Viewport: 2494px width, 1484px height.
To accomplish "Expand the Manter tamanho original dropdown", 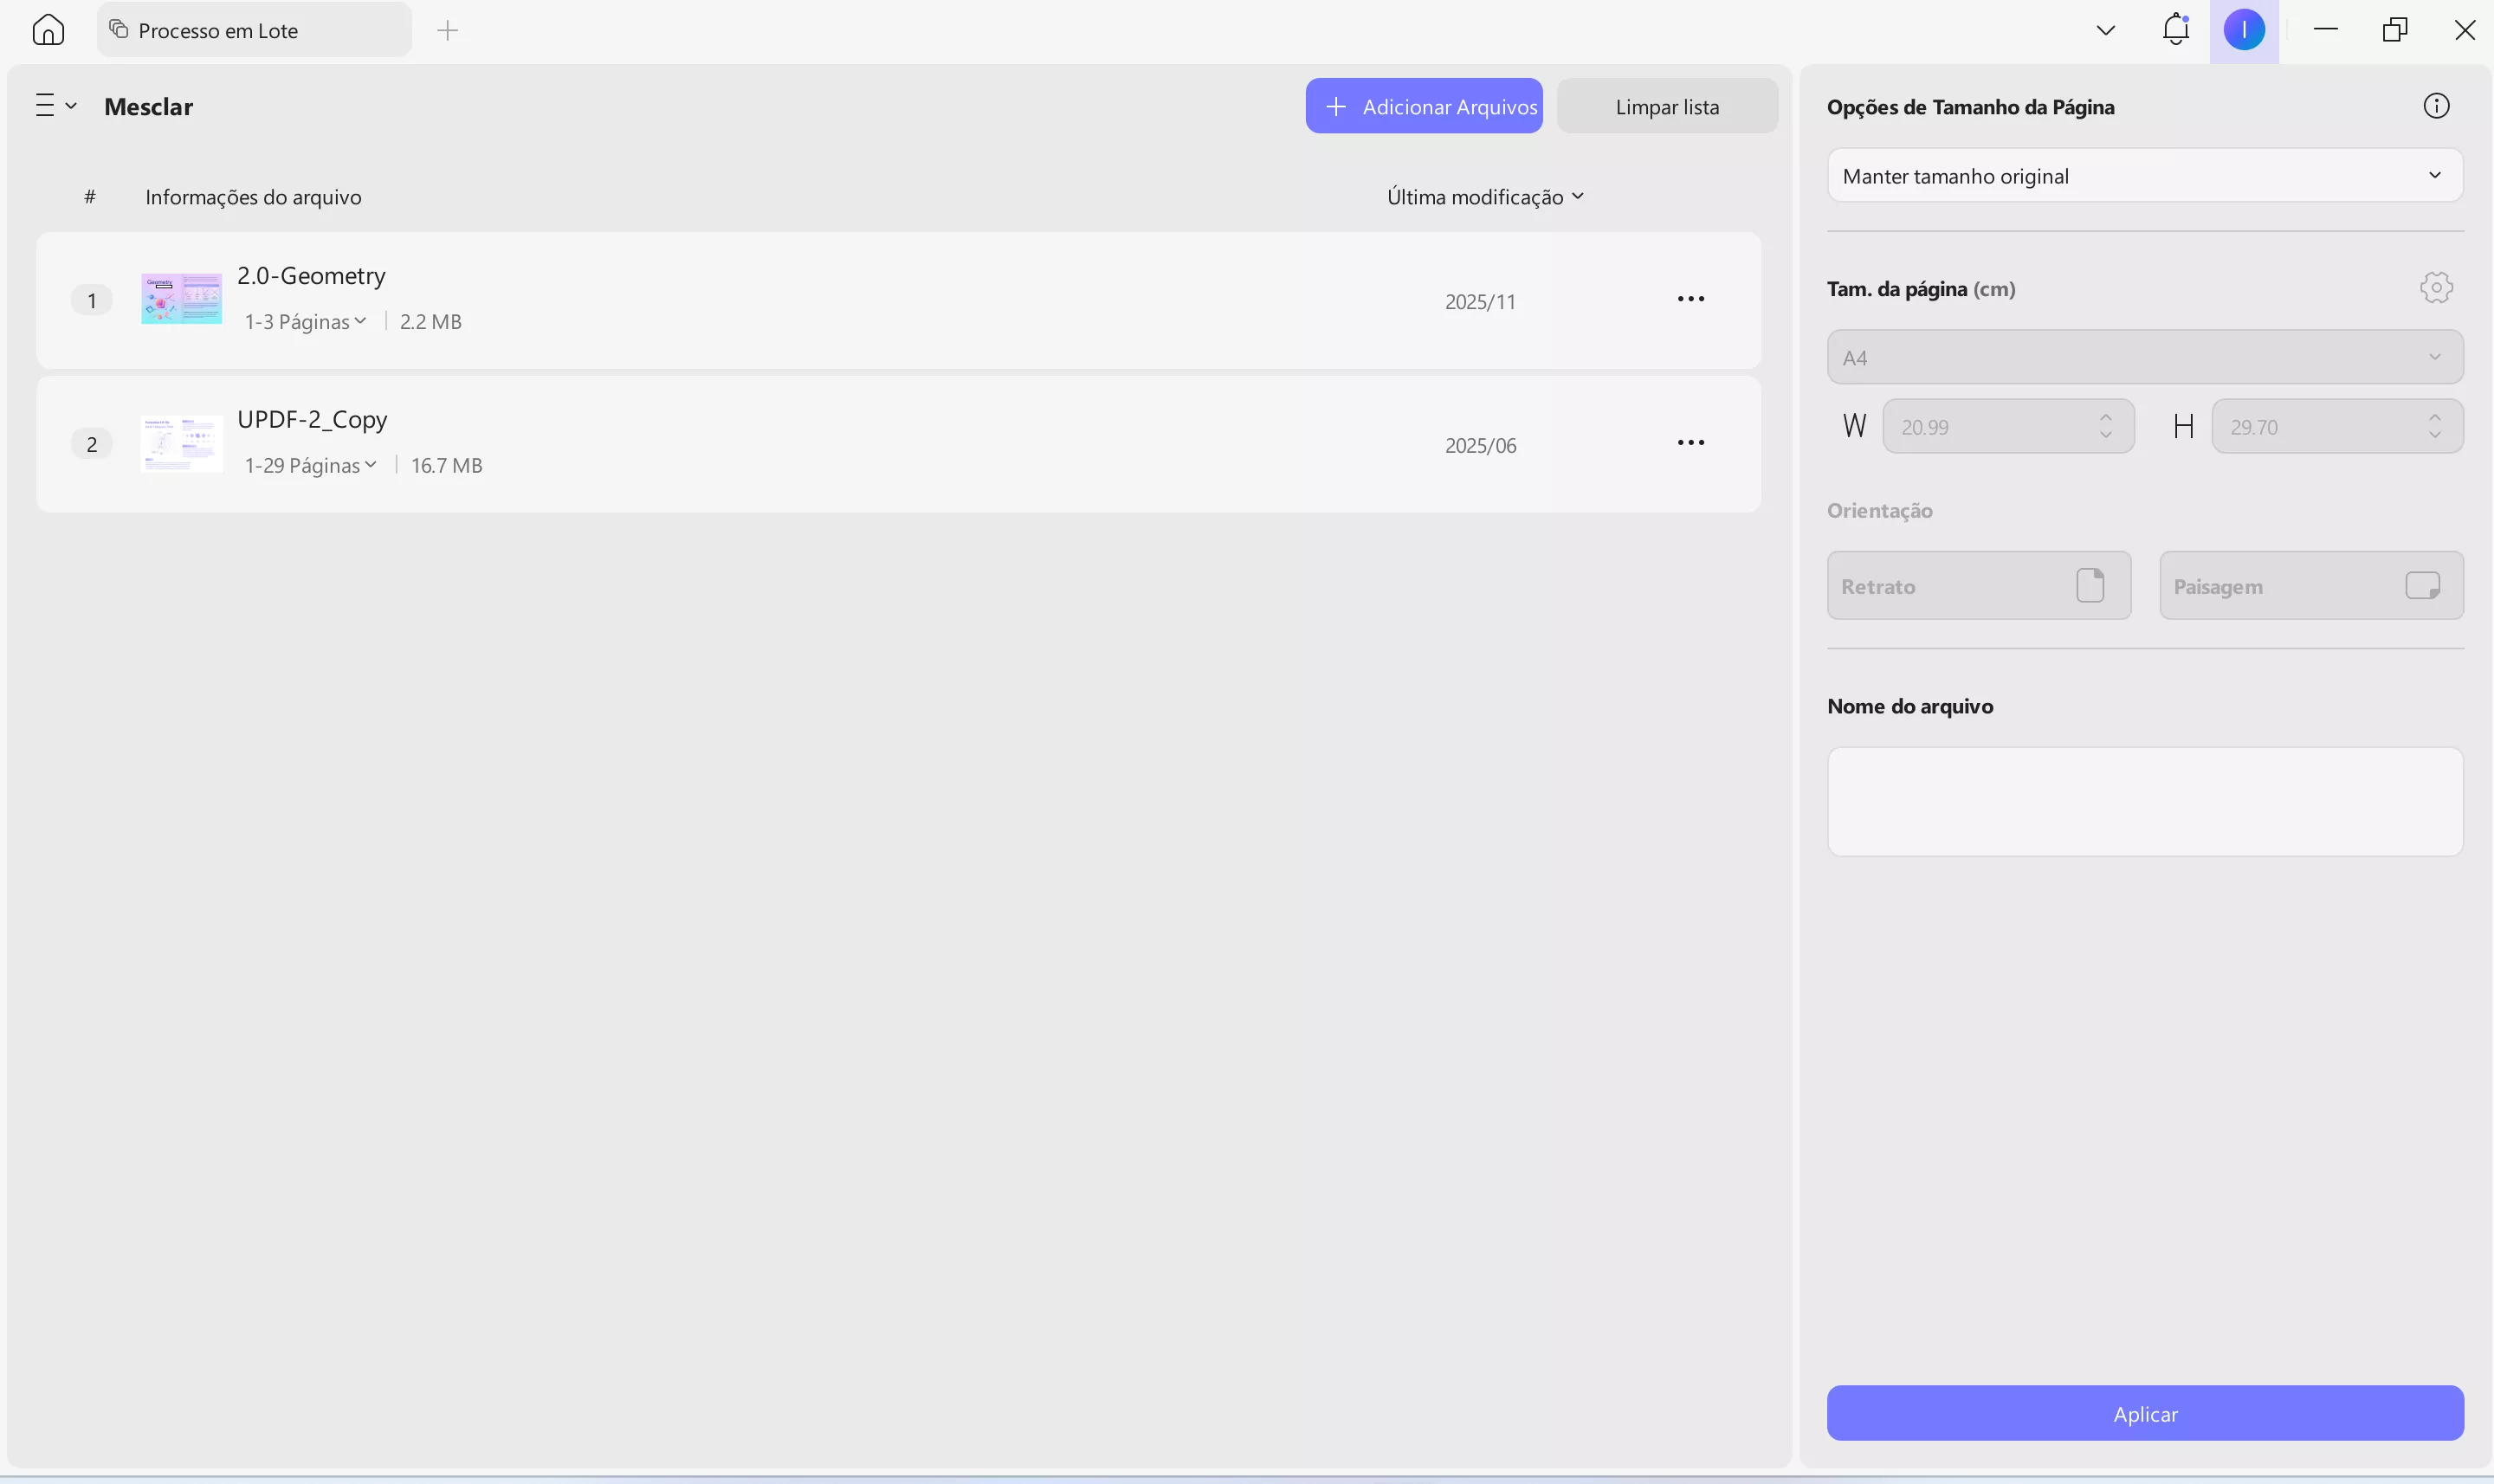I will coord(2144,176).
